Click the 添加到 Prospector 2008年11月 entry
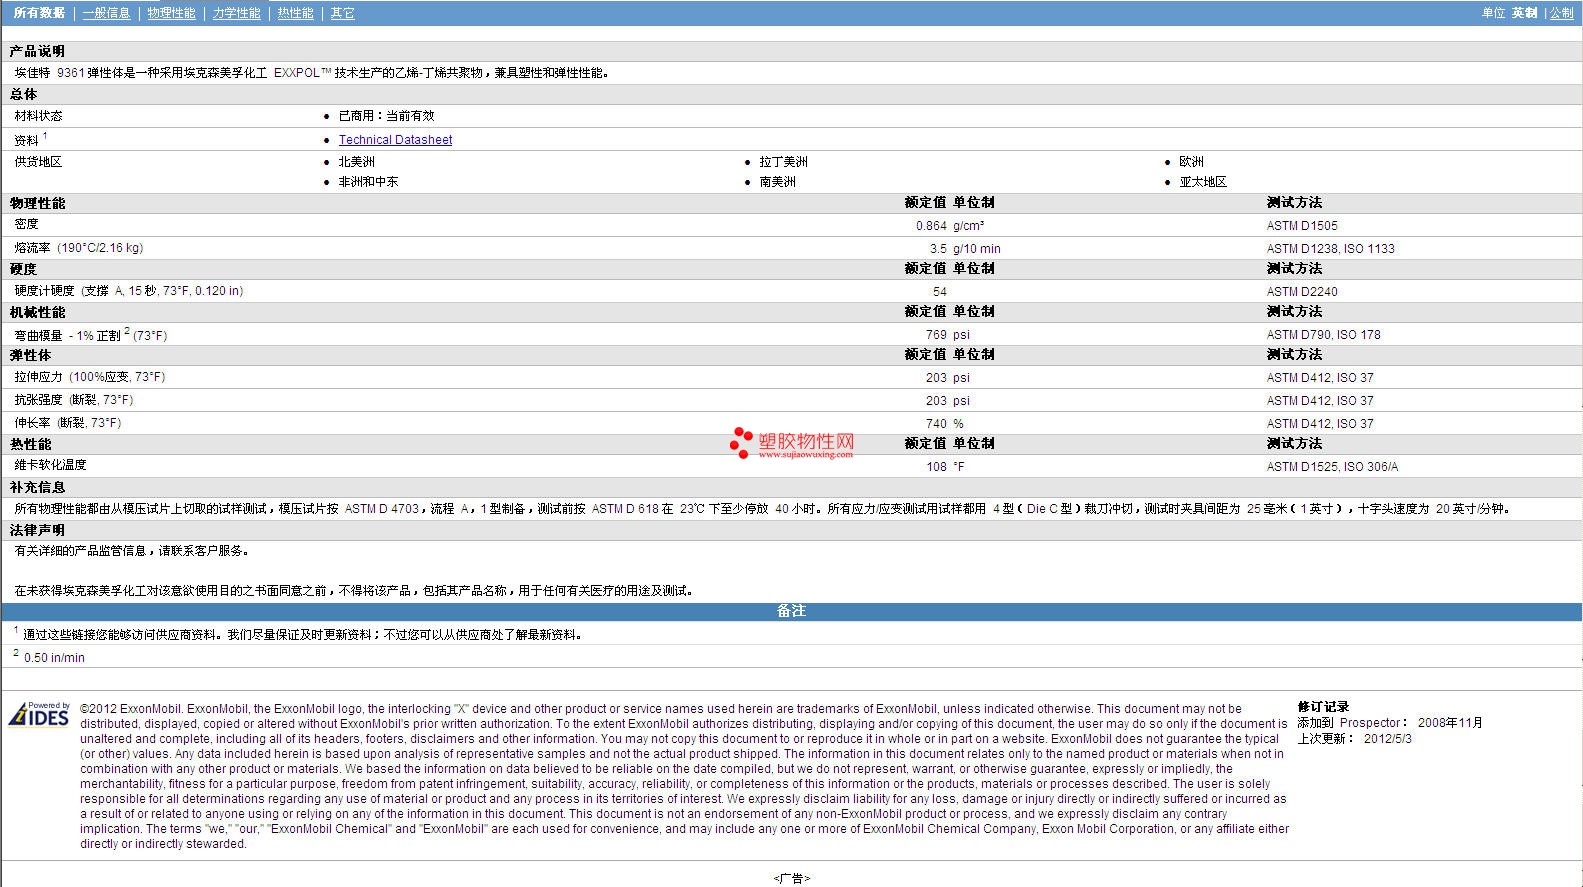 pos(1390,723)
